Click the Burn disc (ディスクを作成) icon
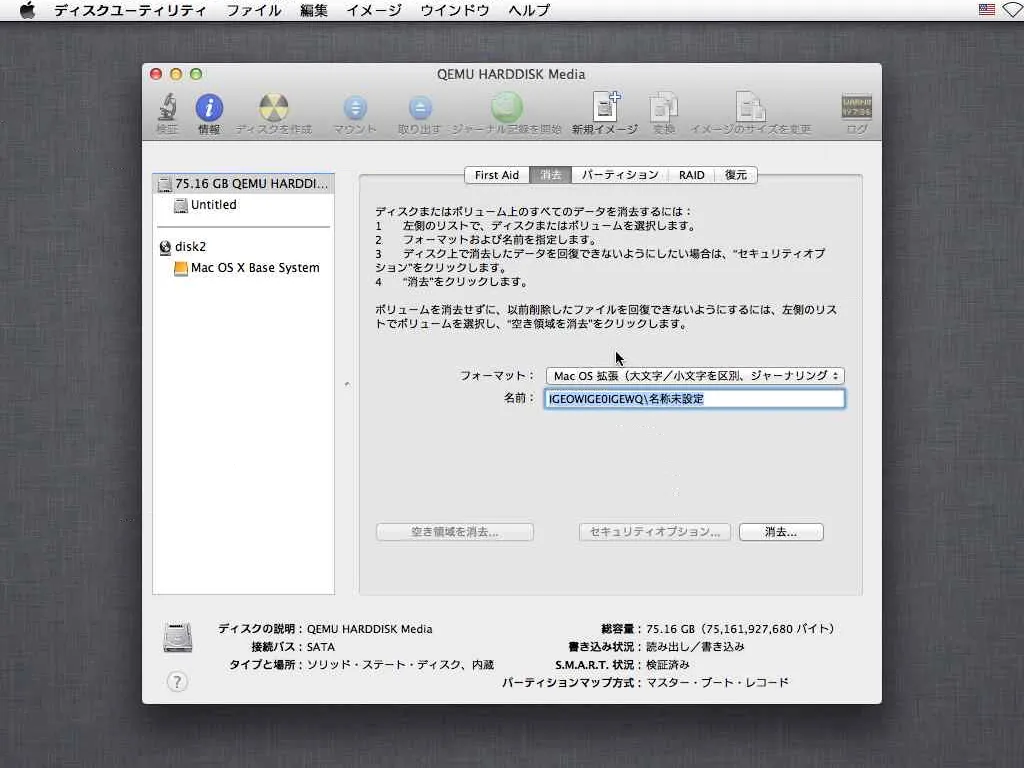This screenshot has width=1024, height=768. 274,107
